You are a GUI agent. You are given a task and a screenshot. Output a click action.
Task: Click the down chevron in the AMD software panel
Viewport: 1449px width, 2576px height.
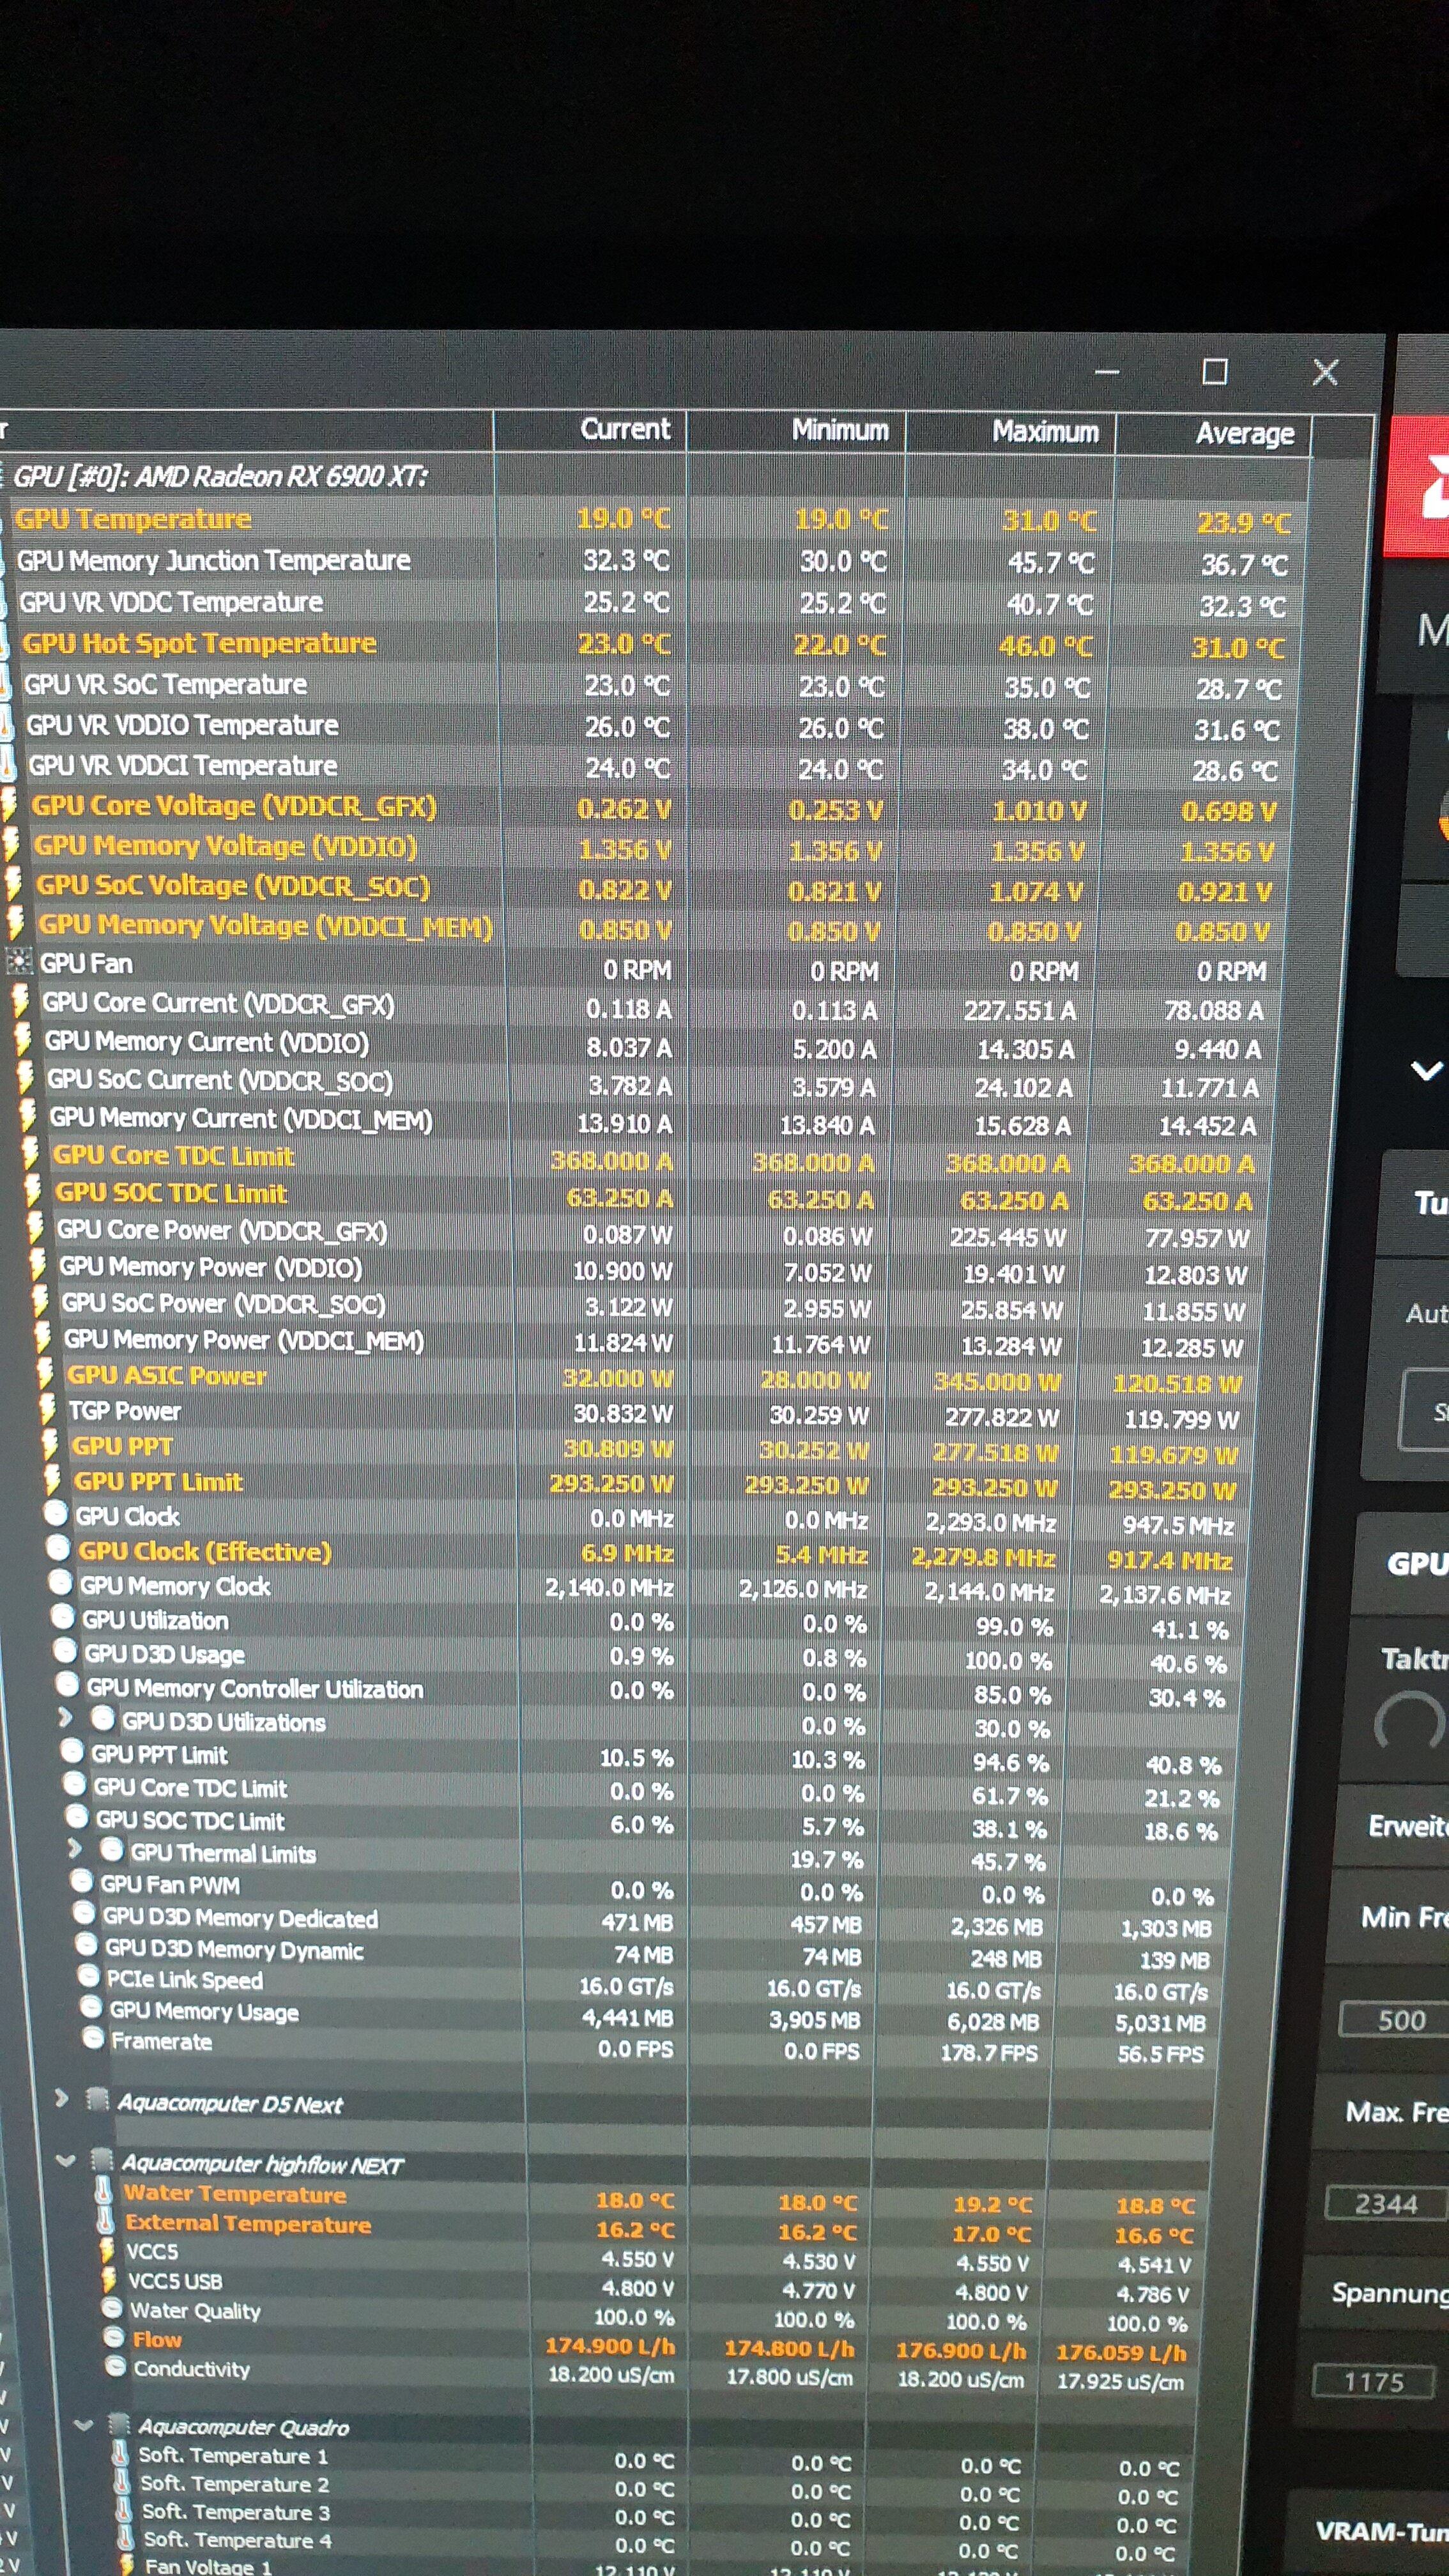click(x=1426, y=1071)
